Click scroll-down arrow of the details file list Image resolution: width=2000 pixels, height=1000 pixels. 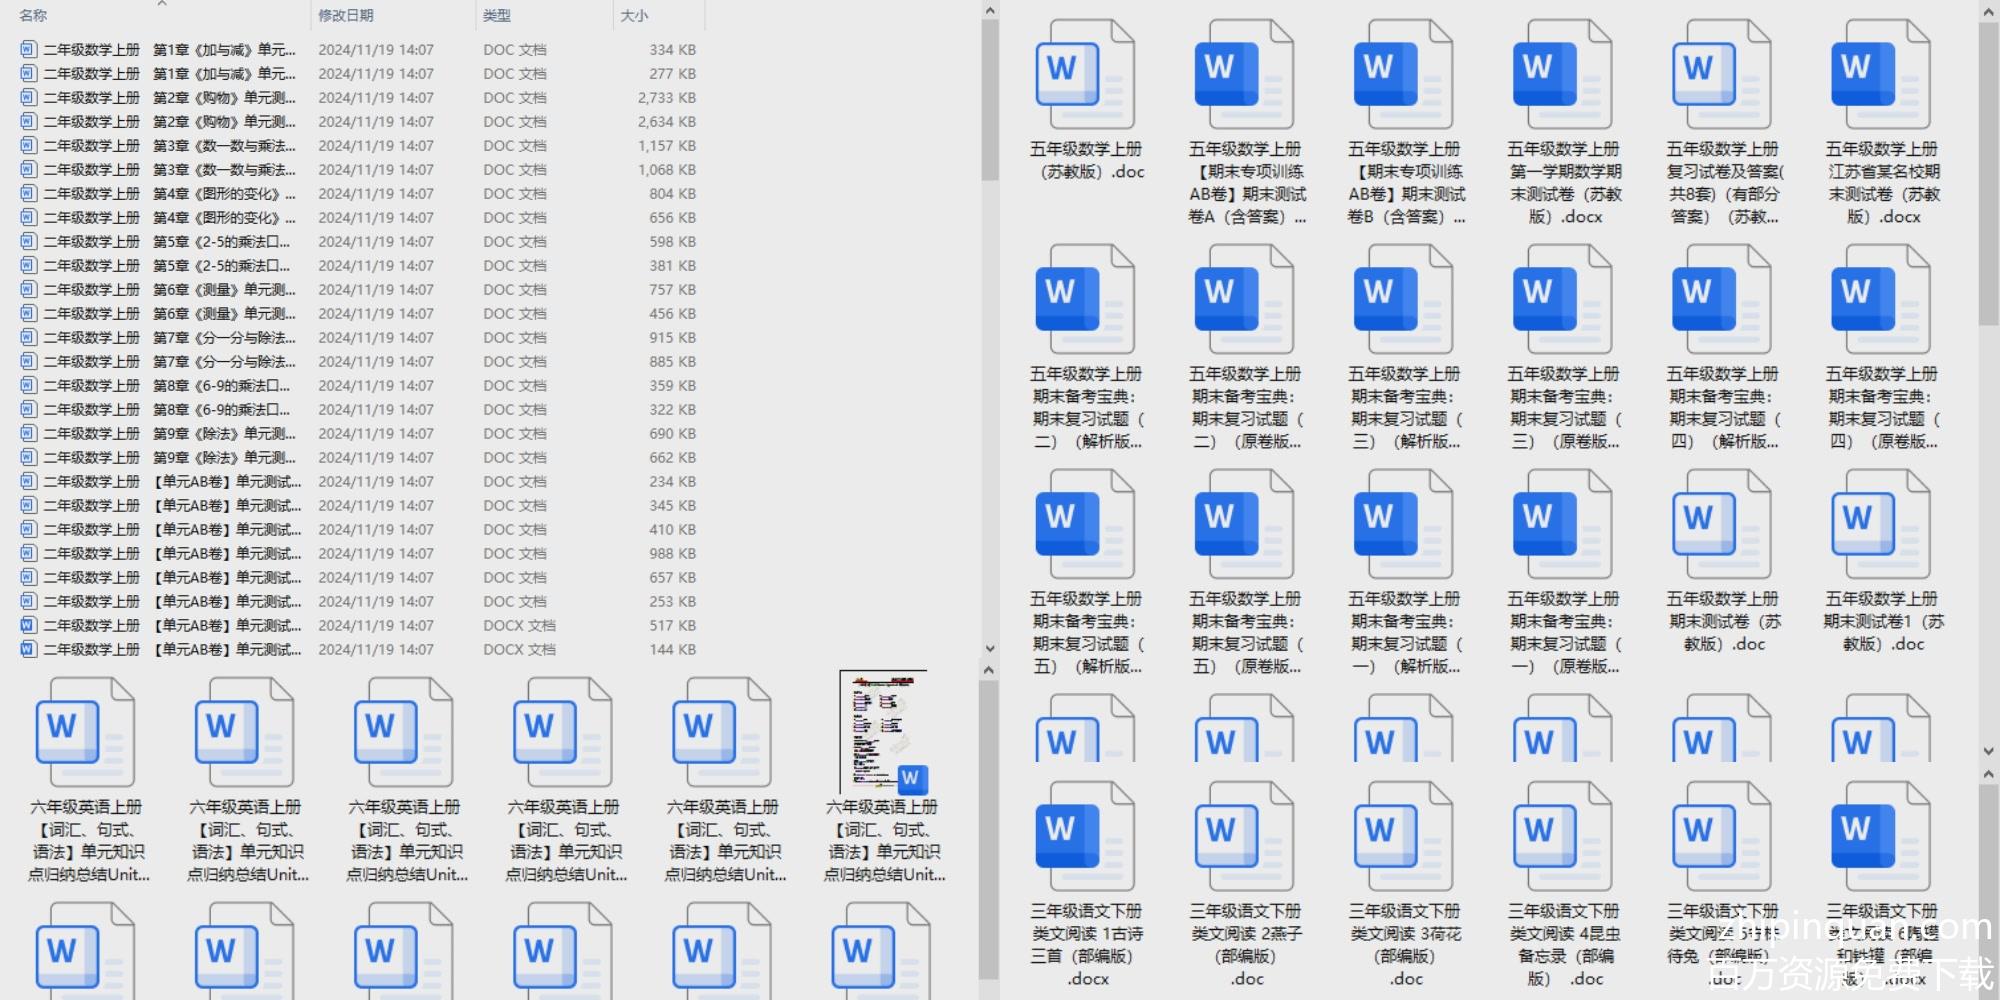tap(989, 649)
